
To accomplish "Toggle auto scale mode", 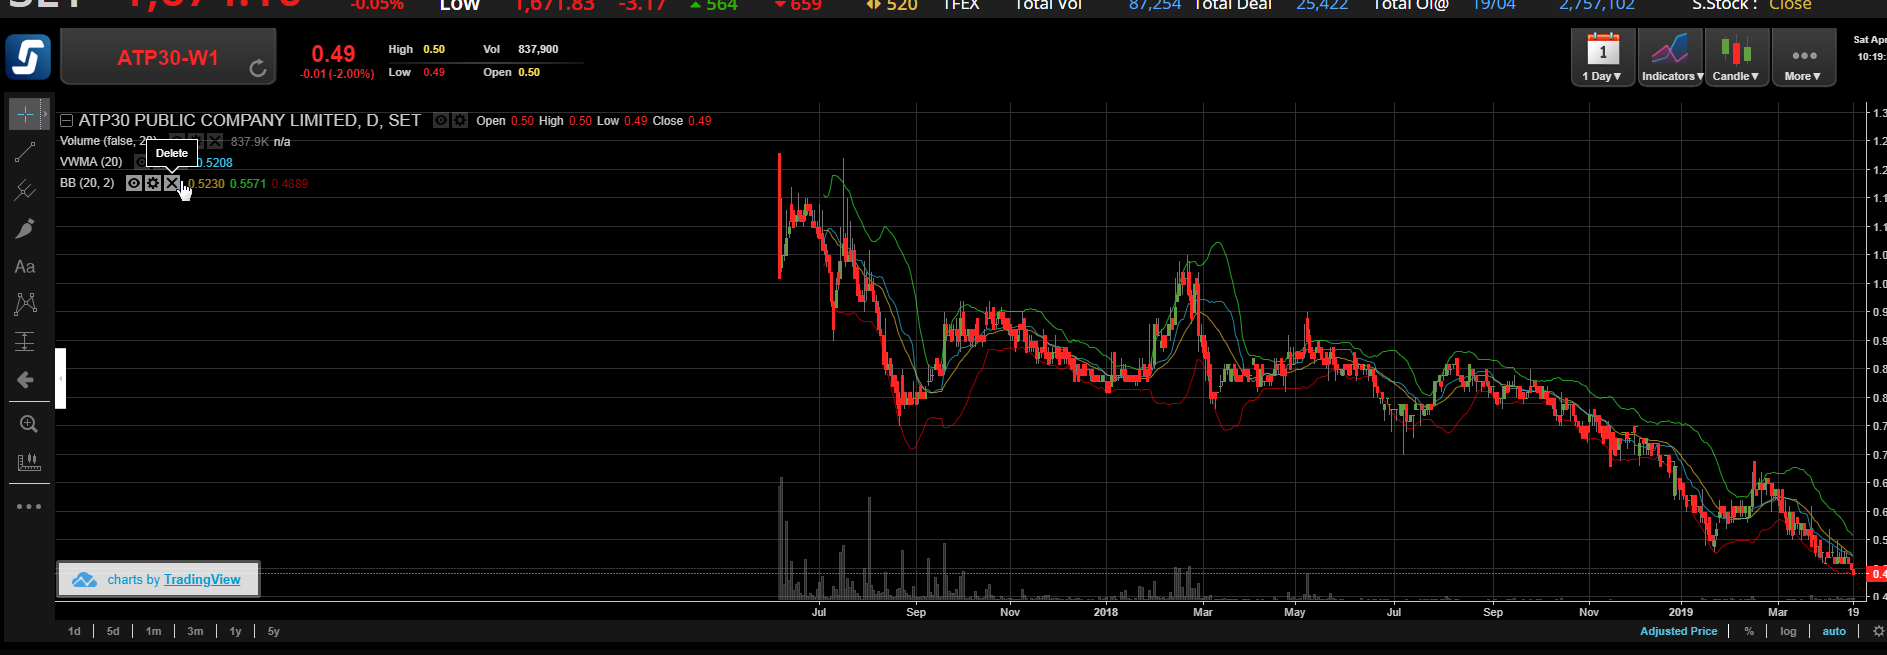I will (x=1834, y=632).
